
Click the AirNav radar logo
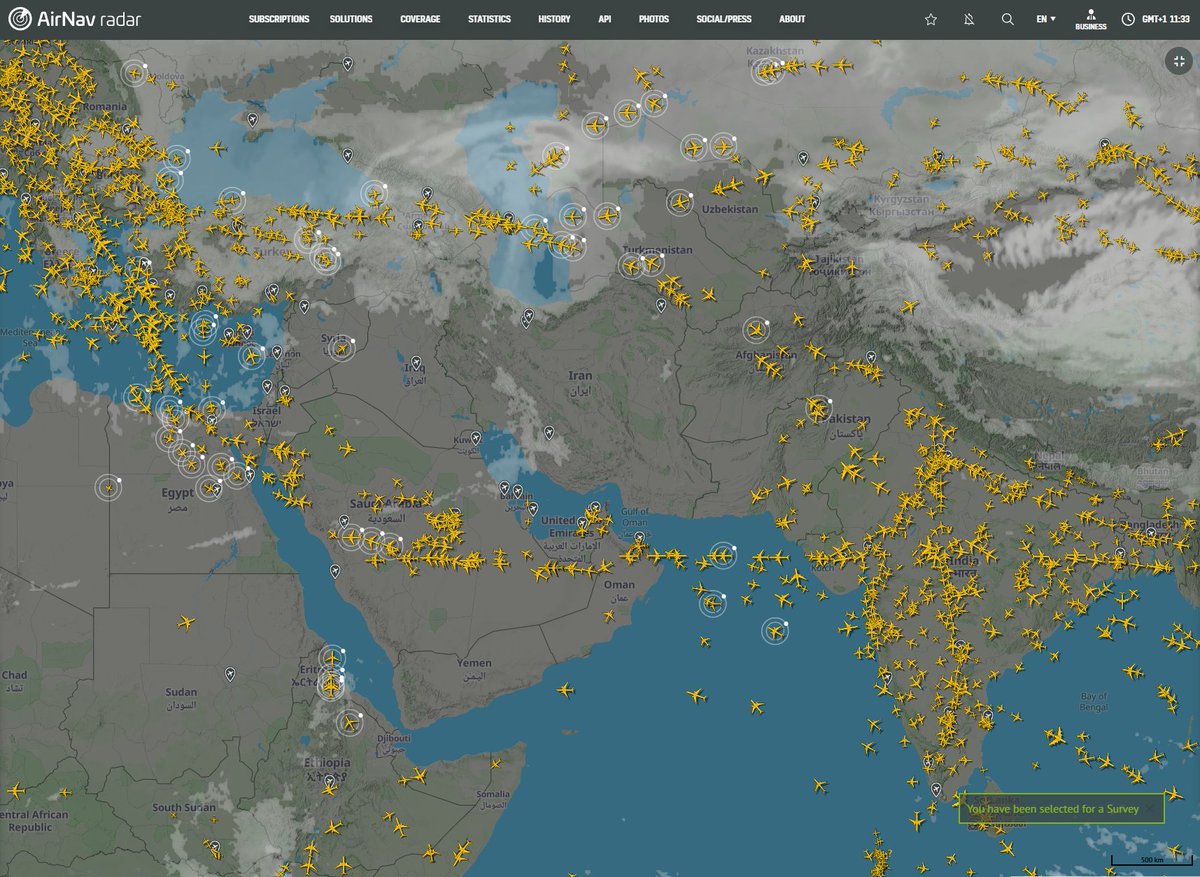74,19
